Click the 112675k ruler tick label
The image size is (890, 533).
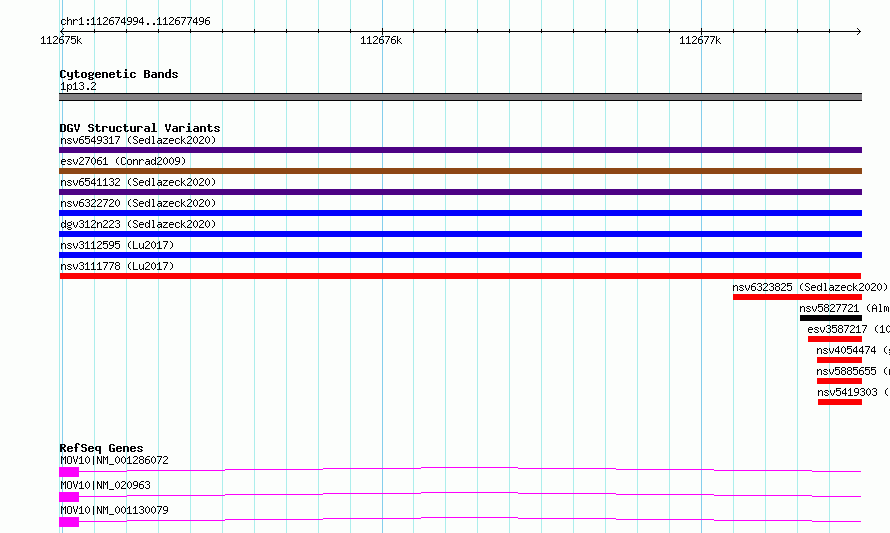pos(61,40)
